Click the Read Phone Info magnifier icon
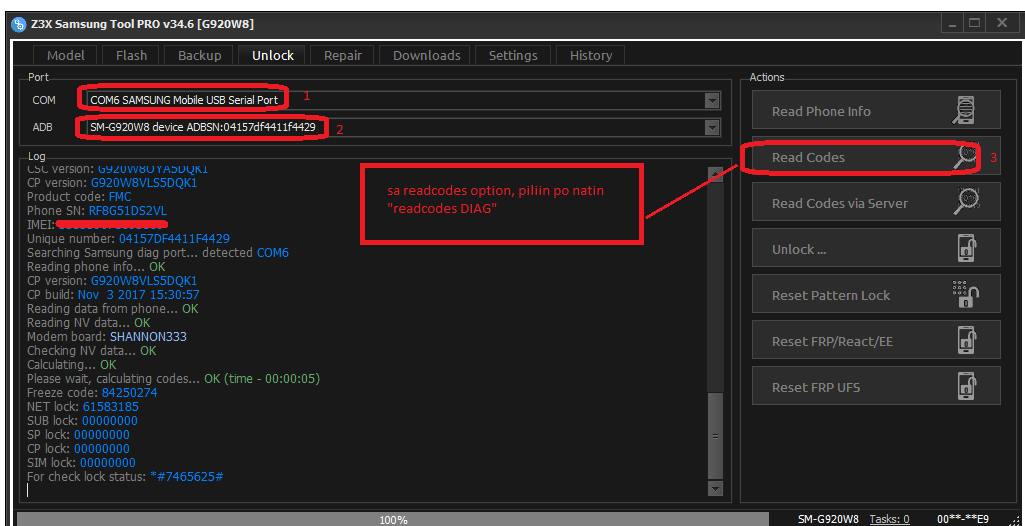This screenshot has height=526, width=1025. pos(965,111)
